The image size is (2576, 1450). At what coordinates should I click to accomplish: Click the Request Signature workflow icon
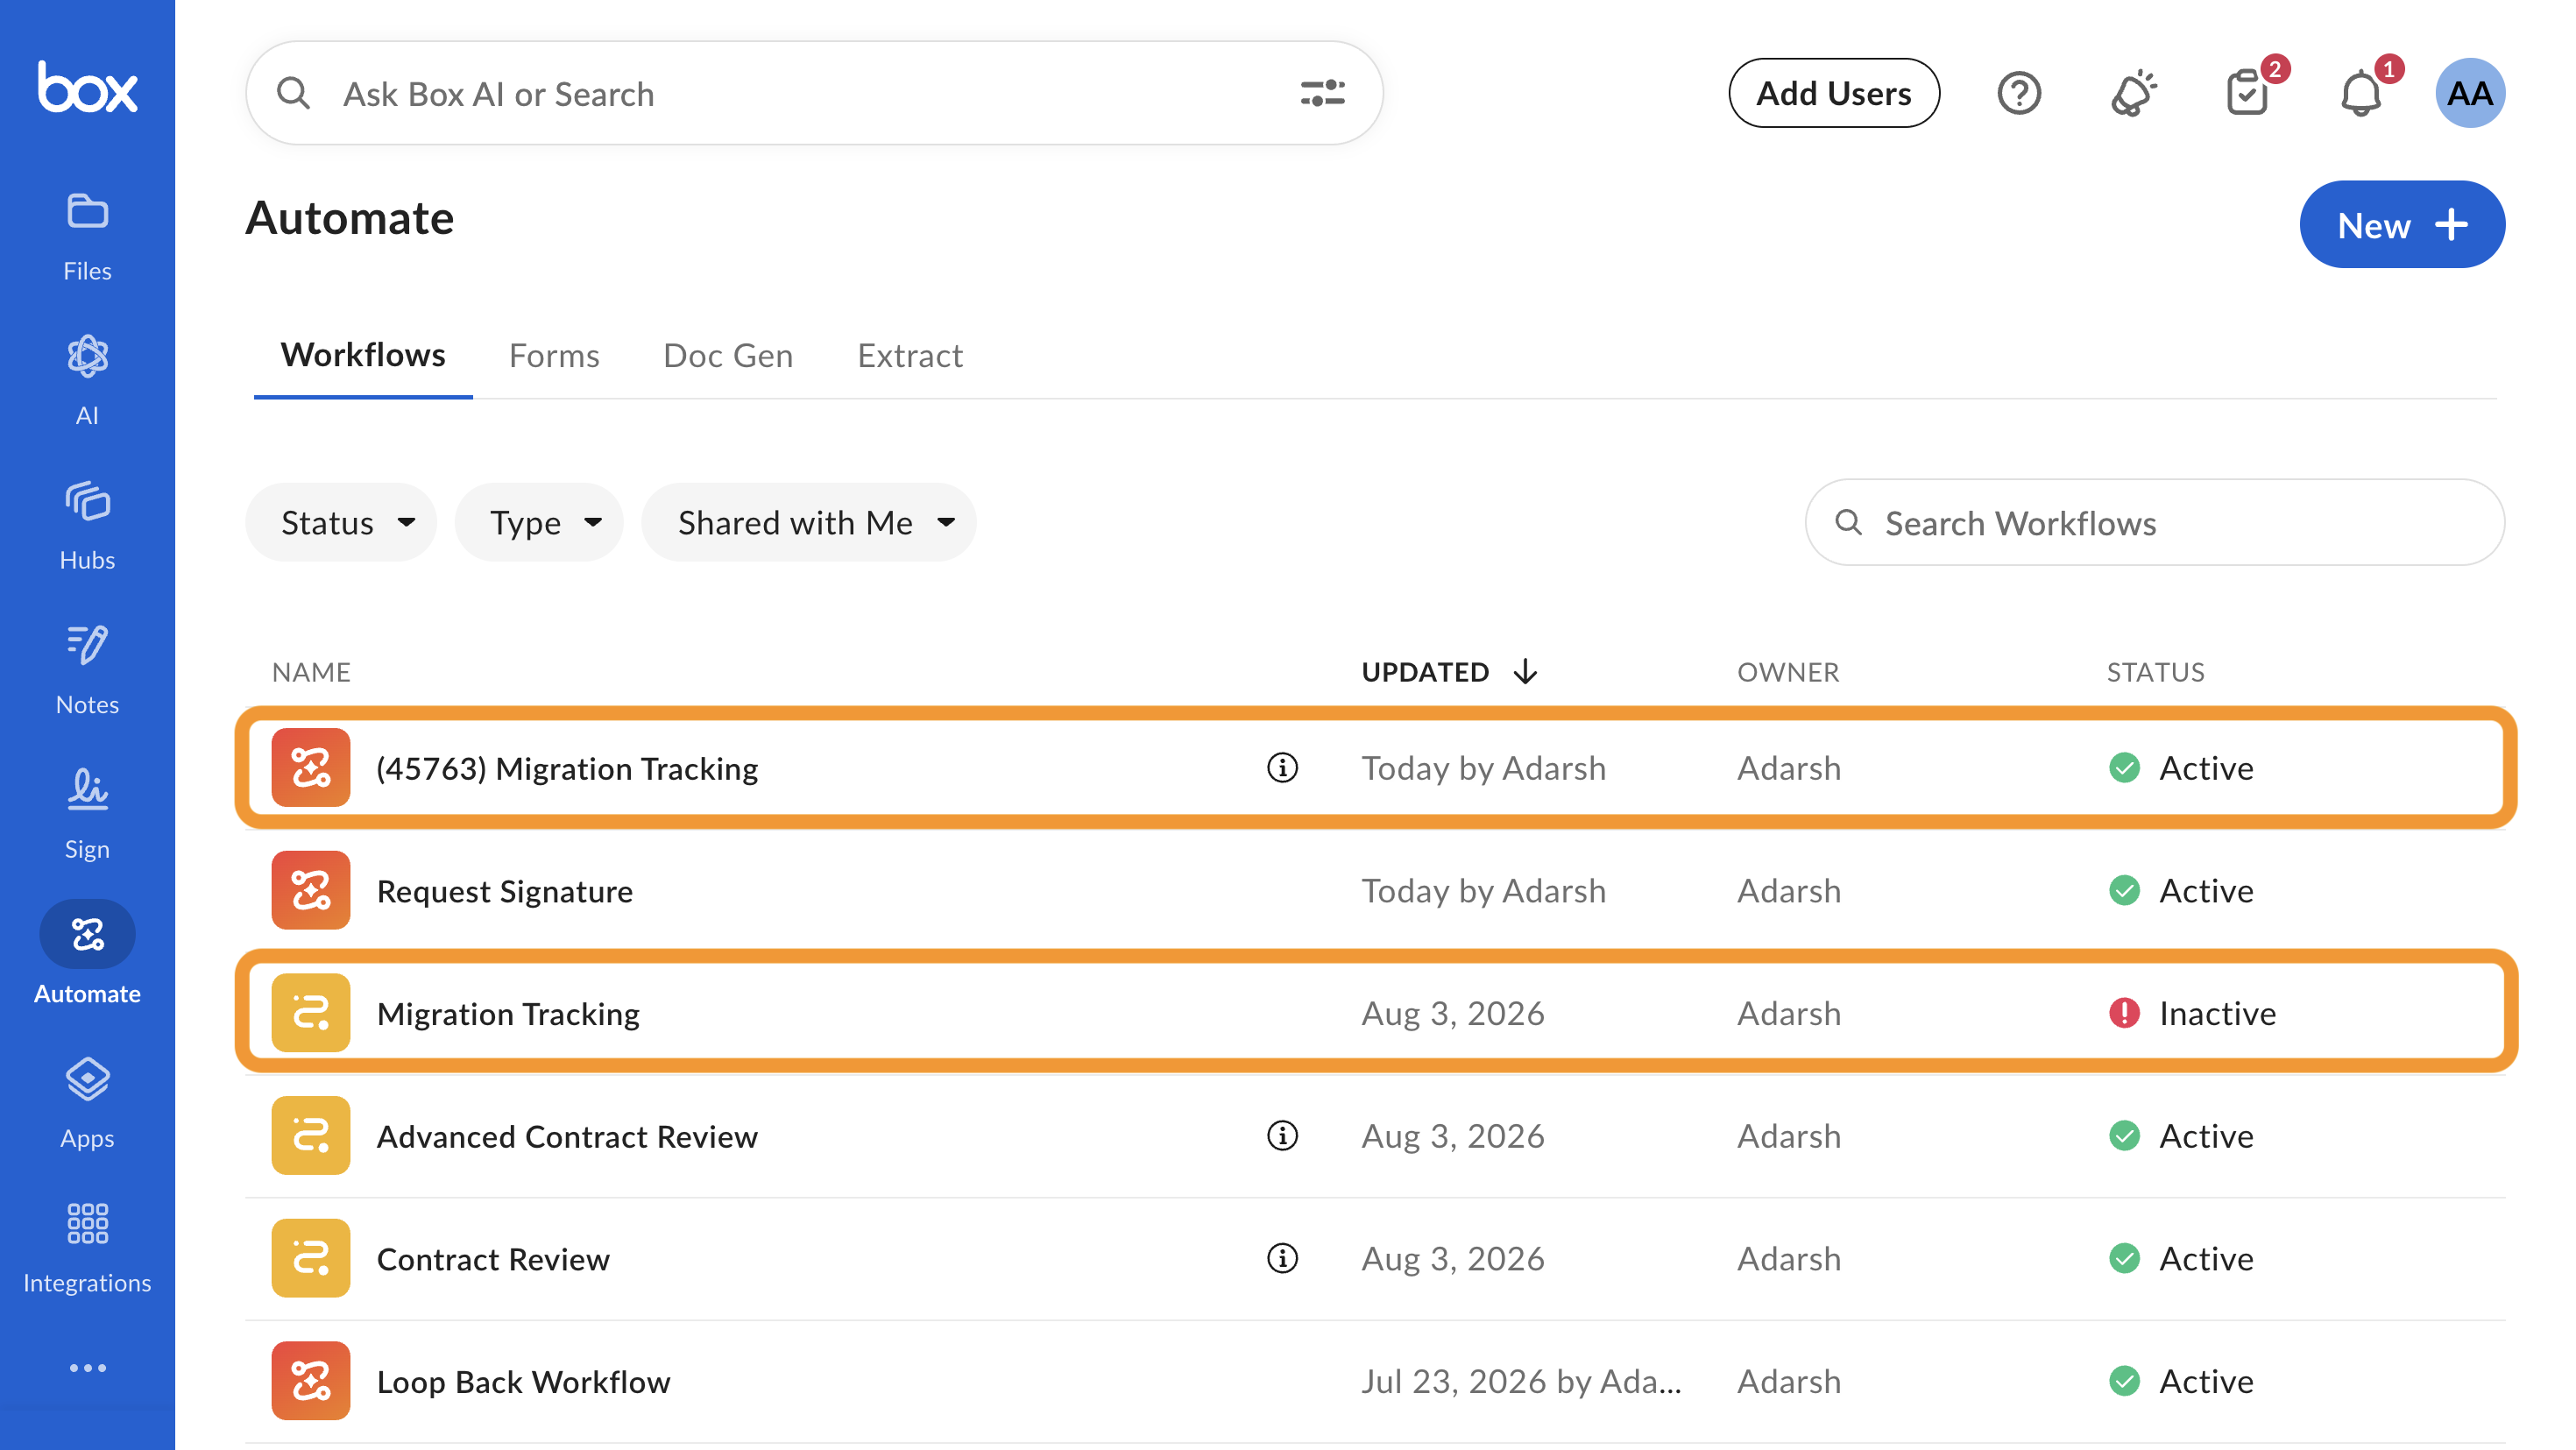tap(311, 890)
